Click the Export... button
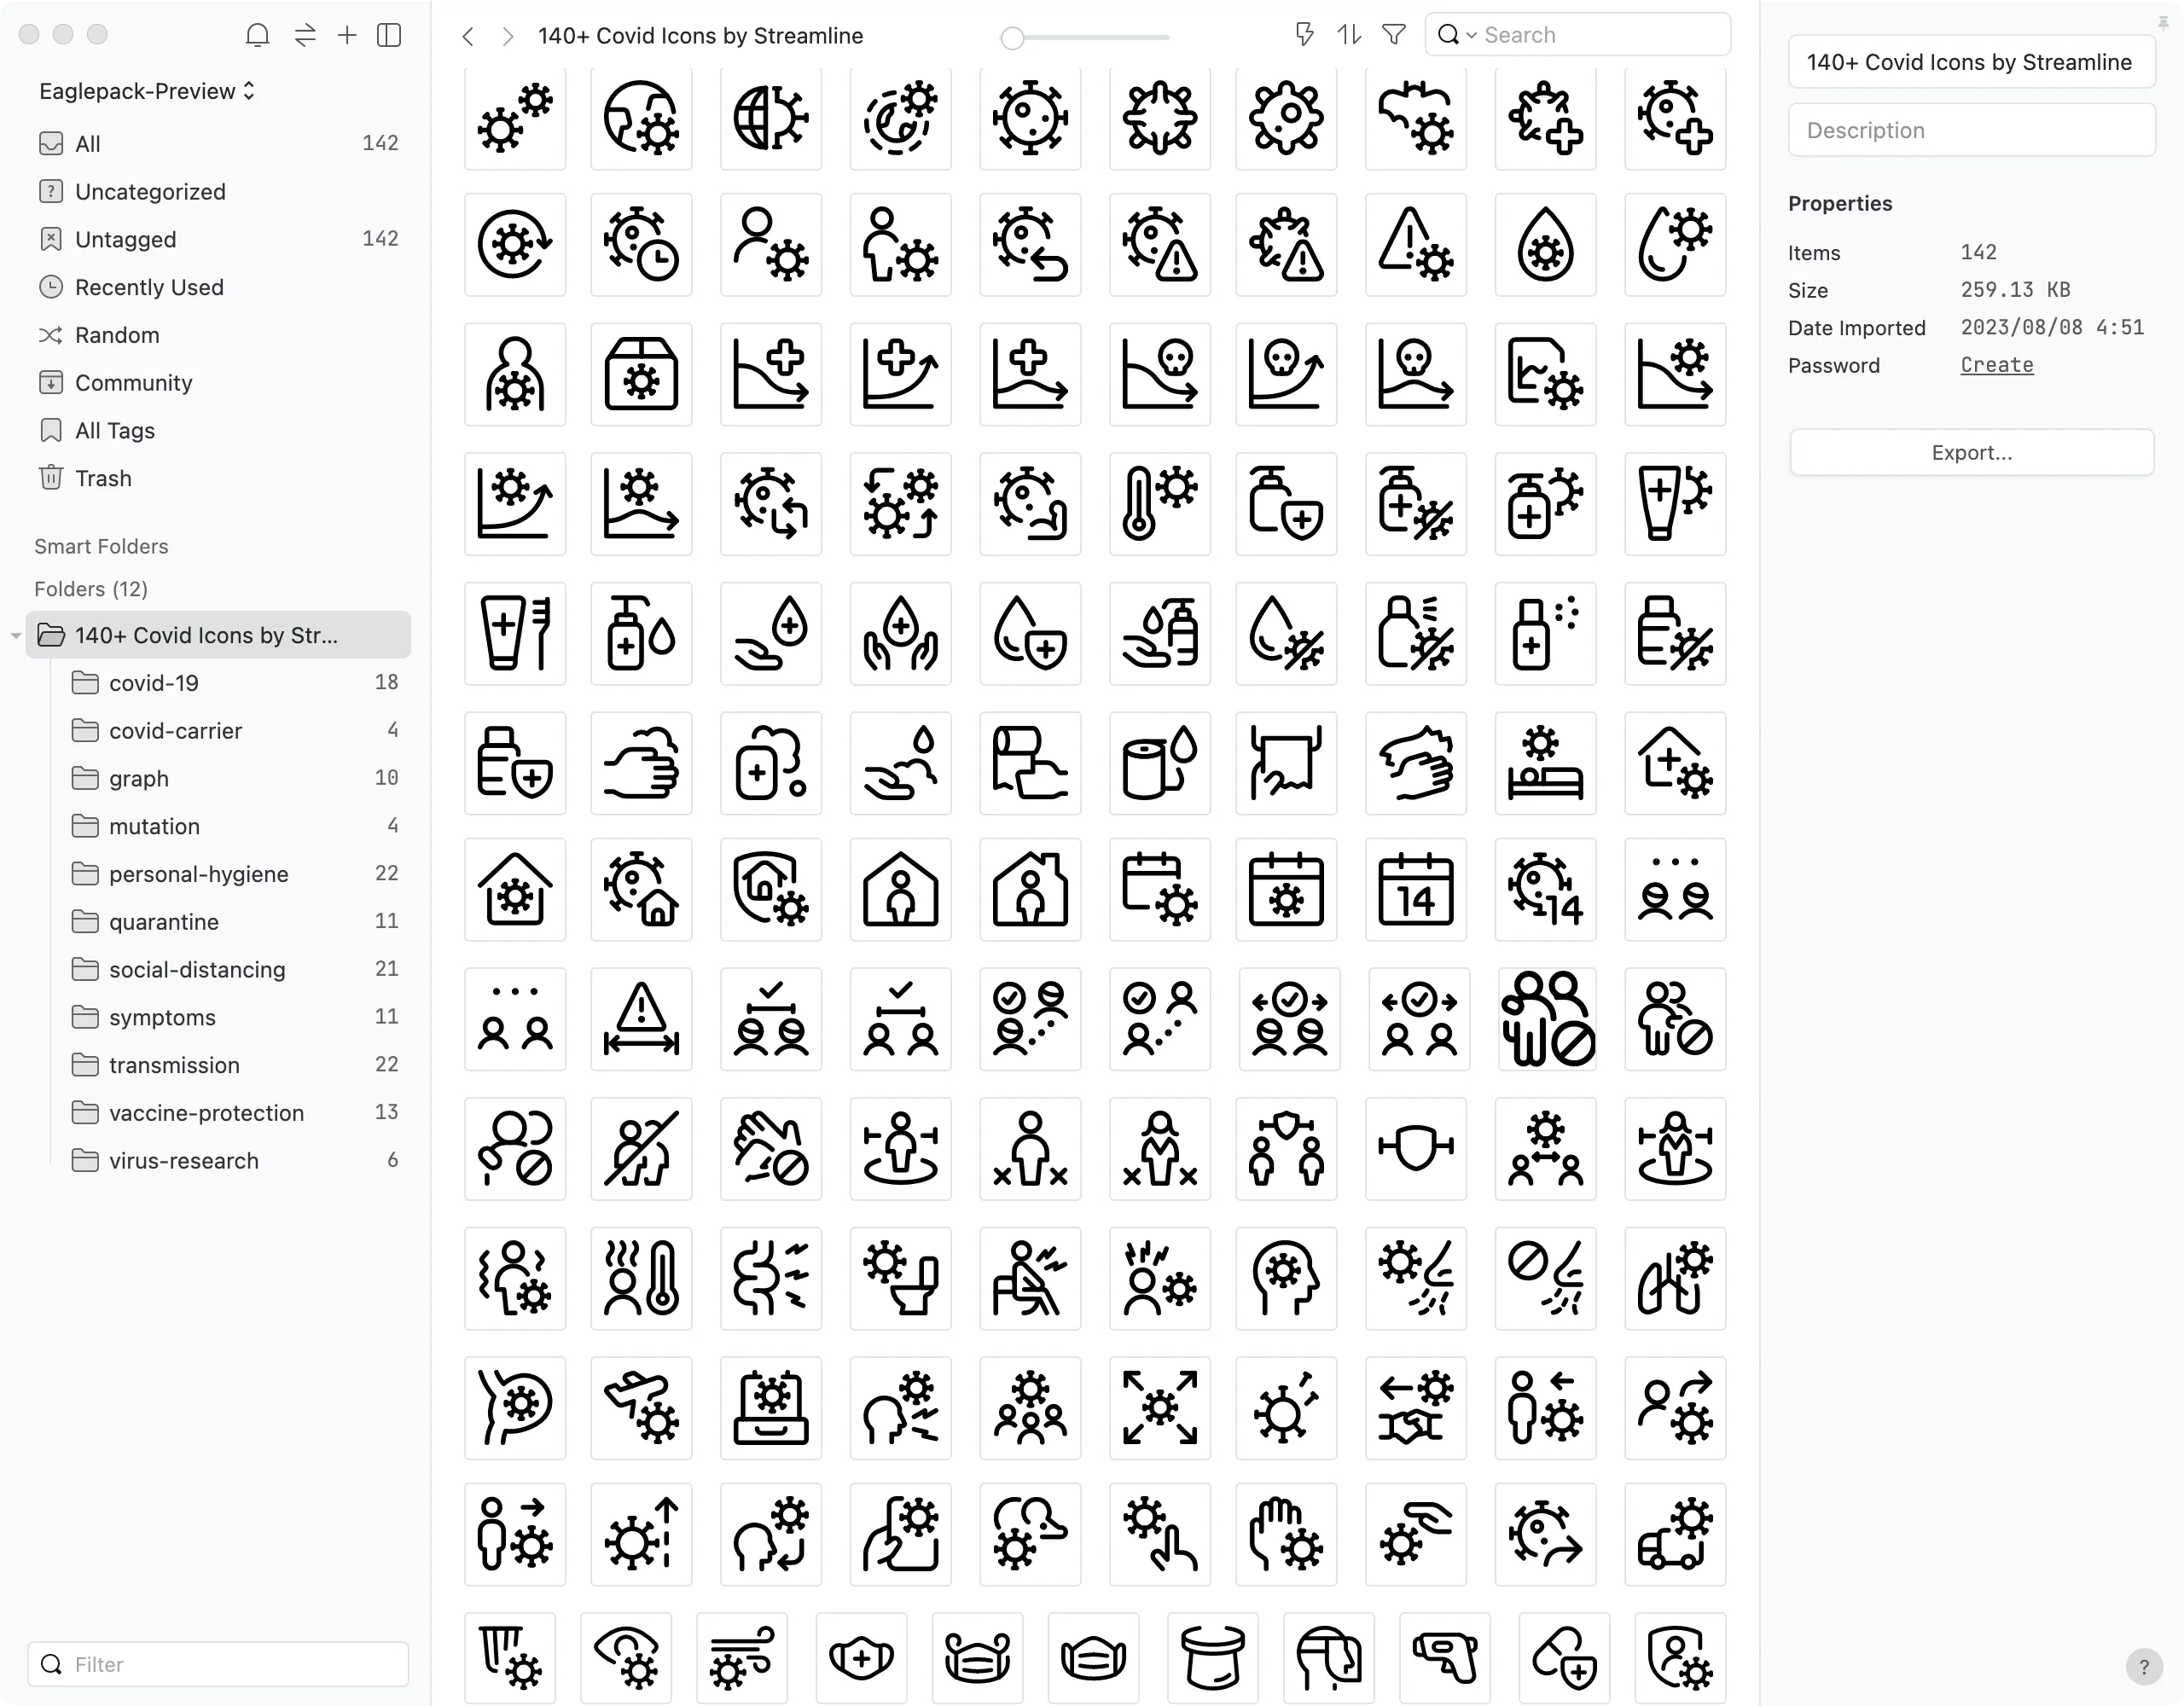This screenshot has width=2184, height=1706. (1971, 453)
